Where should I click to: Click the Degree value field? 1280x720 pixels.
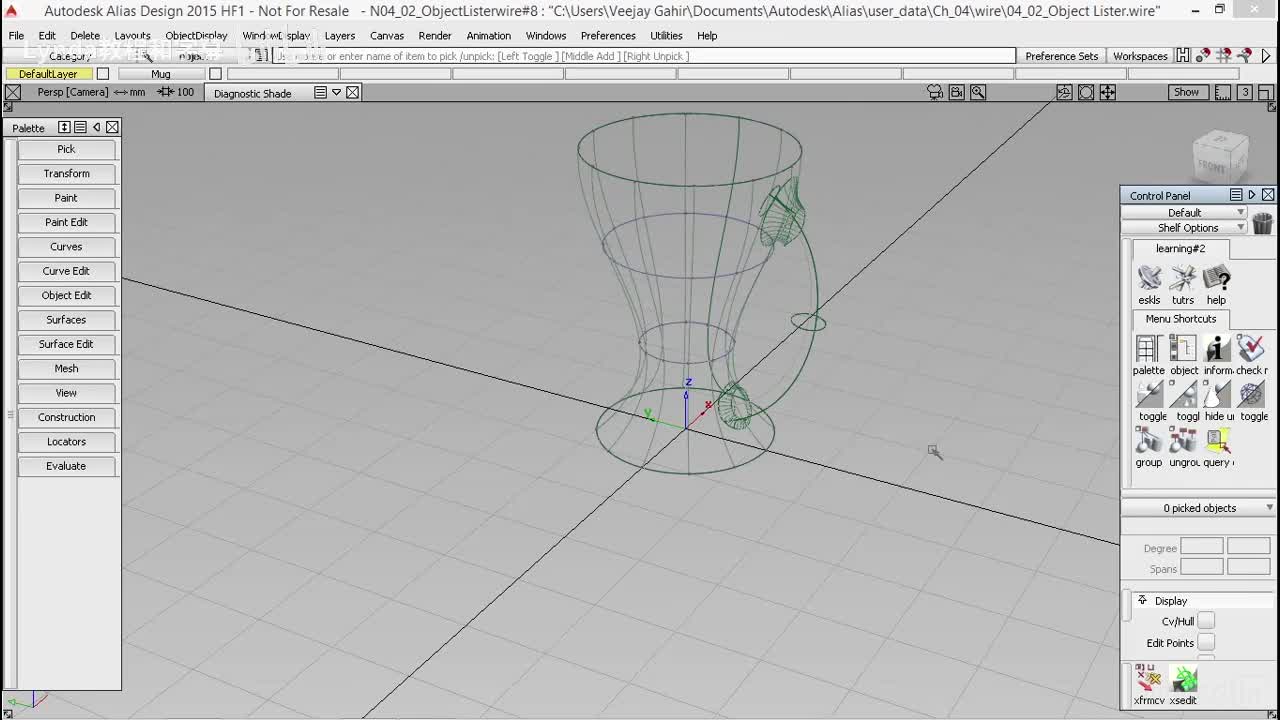(1202, 547)
